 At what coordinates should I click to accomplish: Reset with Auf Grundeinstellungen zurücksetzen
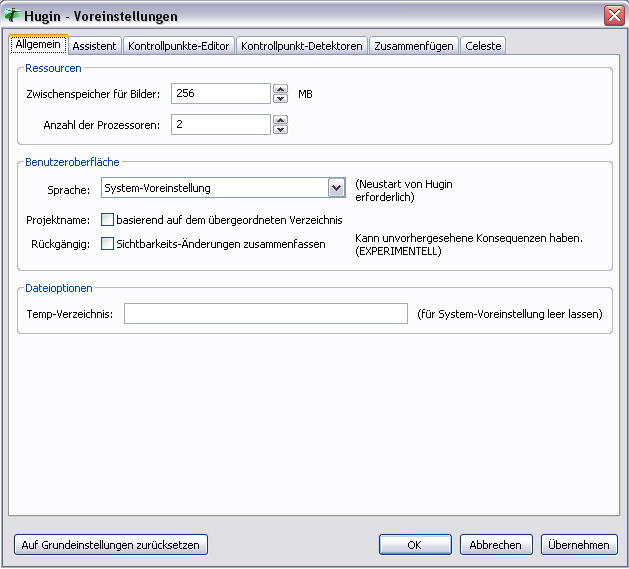click(x=111, y=545)
